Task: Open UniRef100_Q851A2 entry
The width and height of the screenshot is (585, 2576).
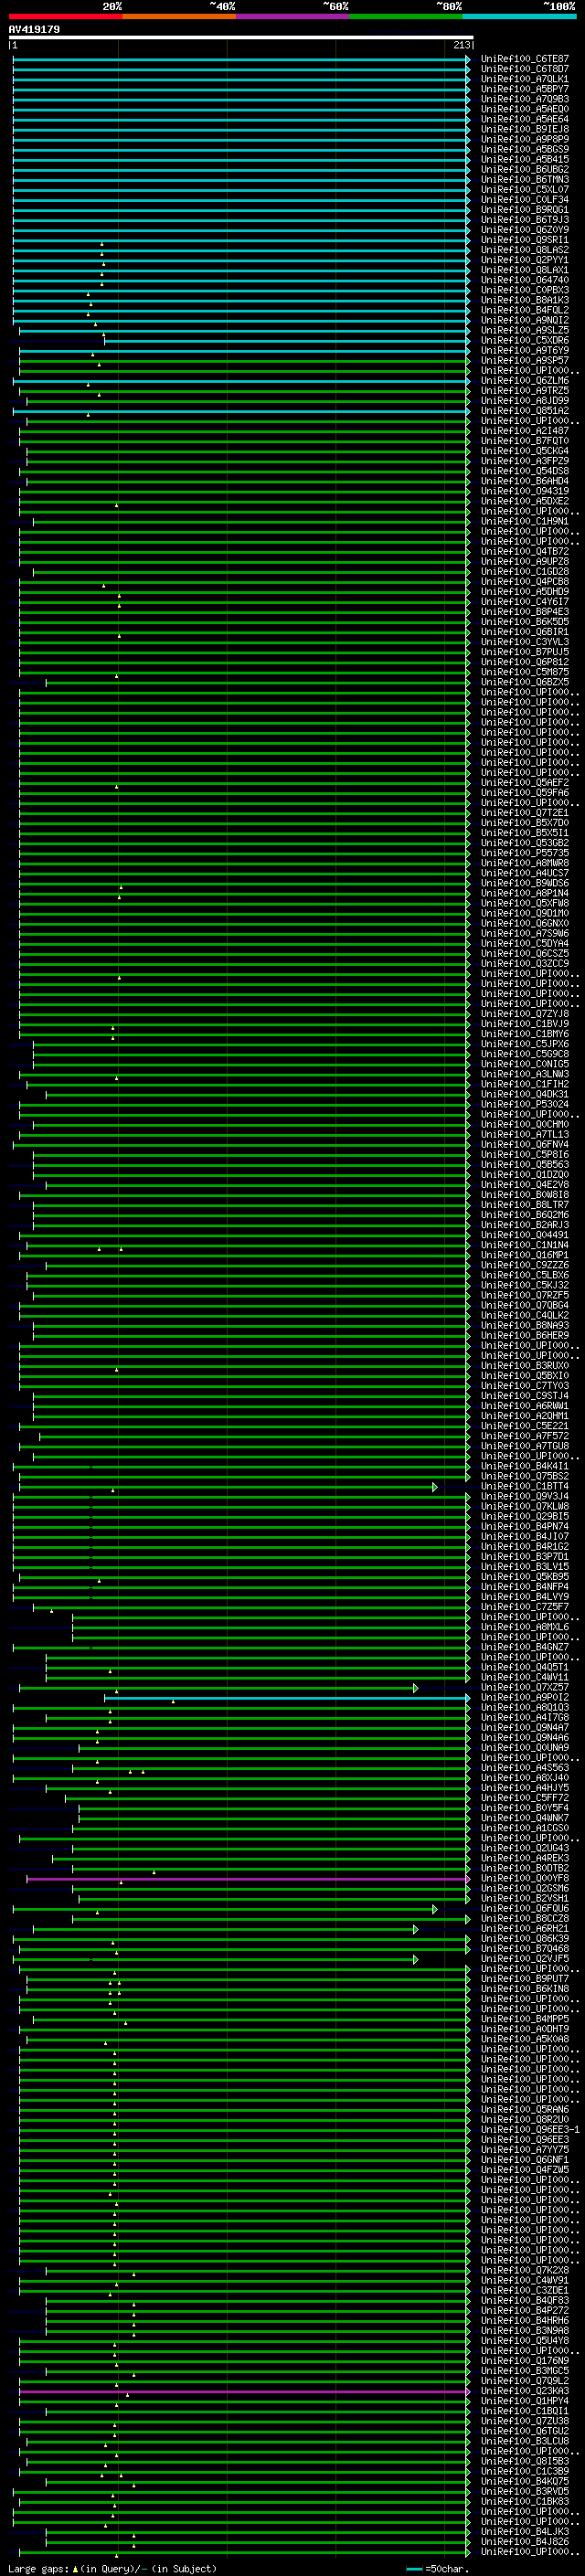Action: (x=525, y=411)
